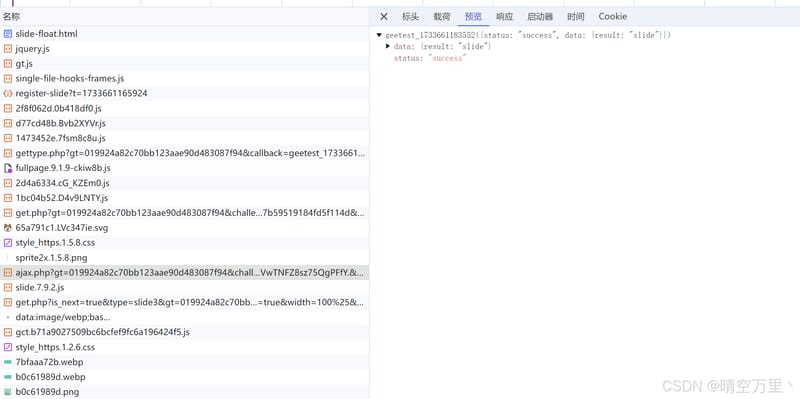Click the script icon beside d77cd48b.Bvb2XYVr.js
Viewport: 800px width, 399px height.
click(x=8, y=123)
